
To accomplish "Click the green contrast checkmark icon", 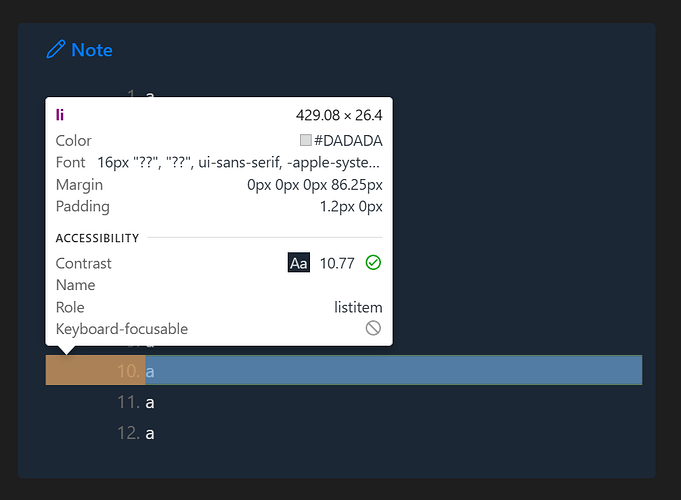I will (x=373, y=263).
